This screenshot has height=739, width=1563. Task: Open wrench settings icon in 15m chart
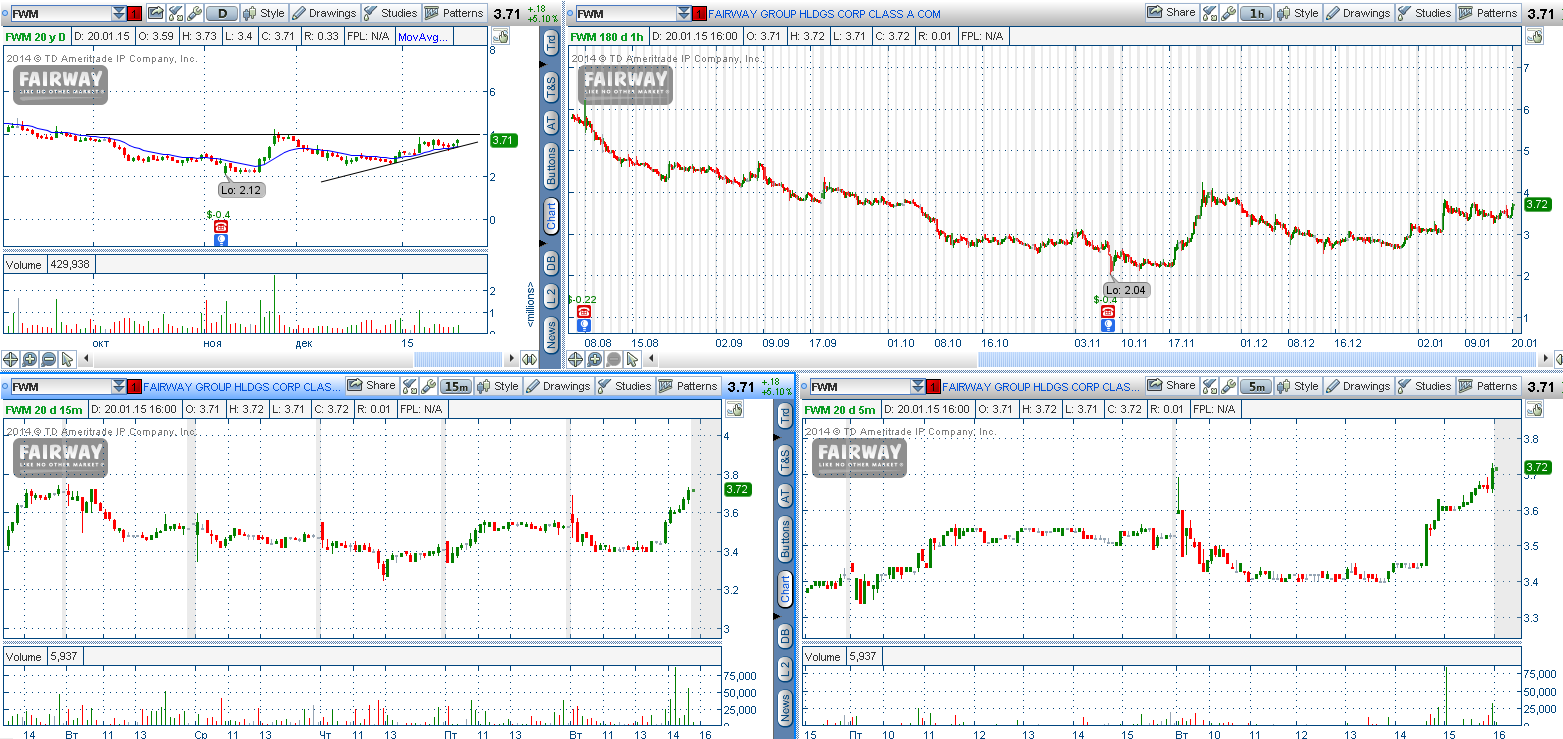coord(429,386)
